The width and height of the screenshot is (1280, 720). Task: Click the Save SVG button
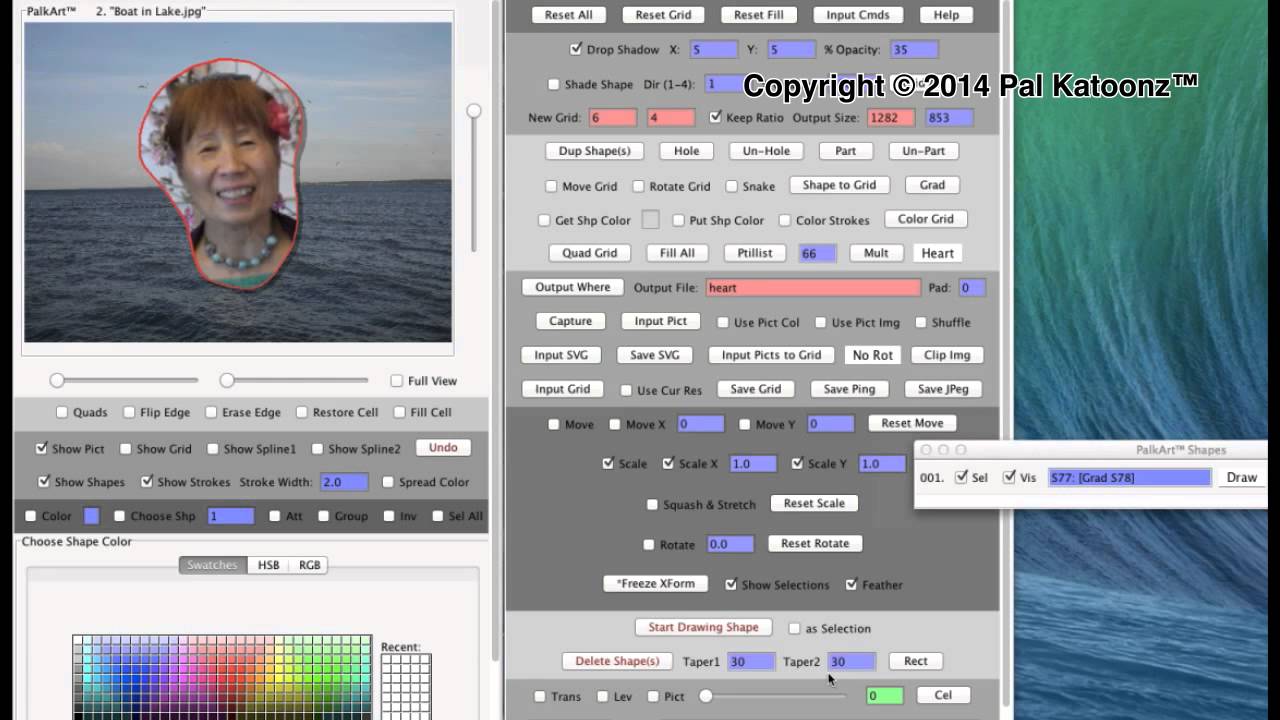click(x=655, y=355)
